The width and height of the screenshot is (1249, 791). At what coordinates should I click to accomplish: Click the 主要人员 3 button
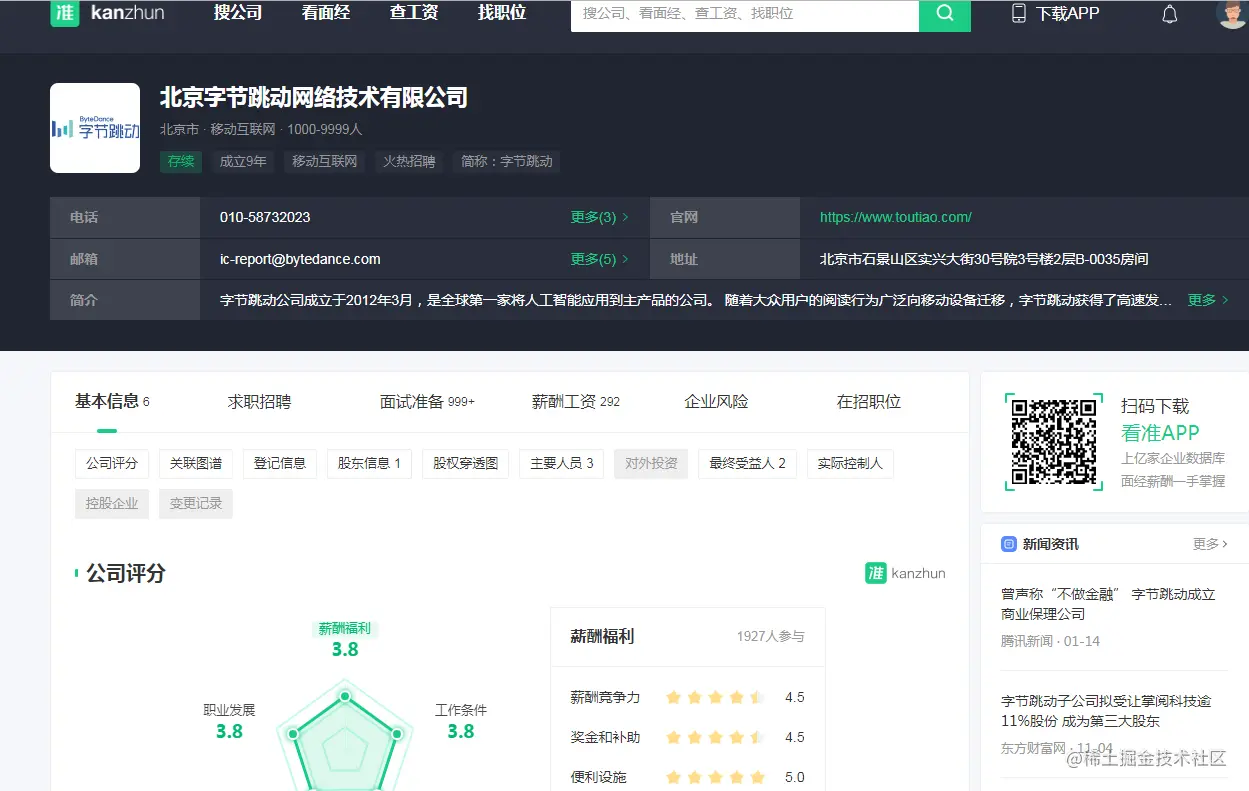point(561,464)
